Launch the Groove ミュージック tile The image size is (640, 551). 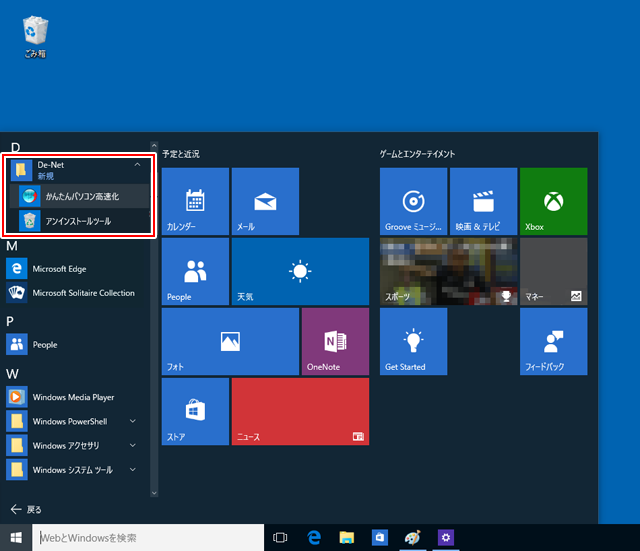413,201
